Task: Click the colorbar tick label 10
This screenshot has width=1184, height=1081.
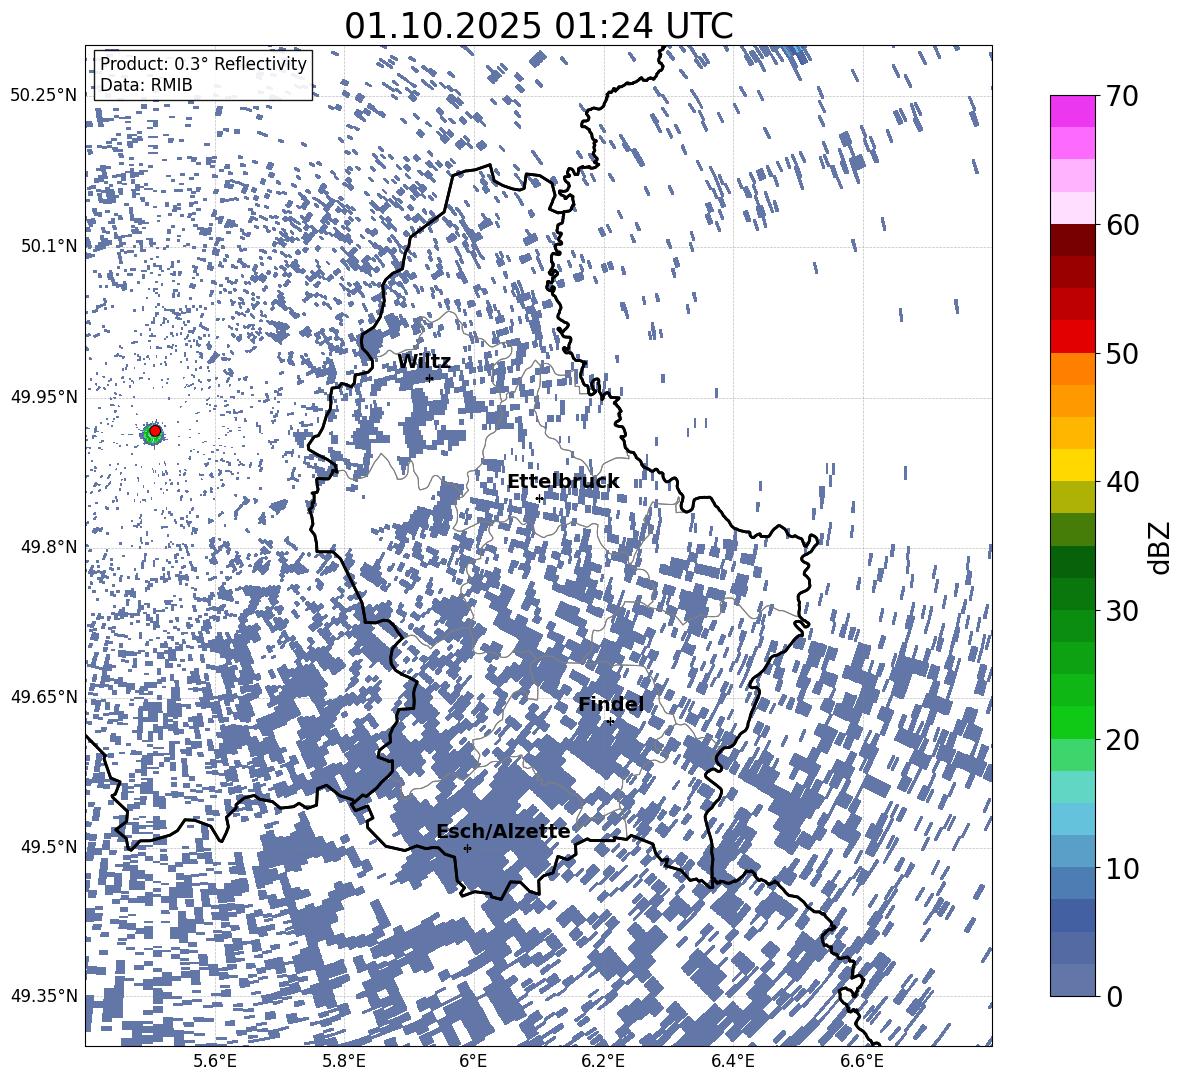Action: [1122, 868]
